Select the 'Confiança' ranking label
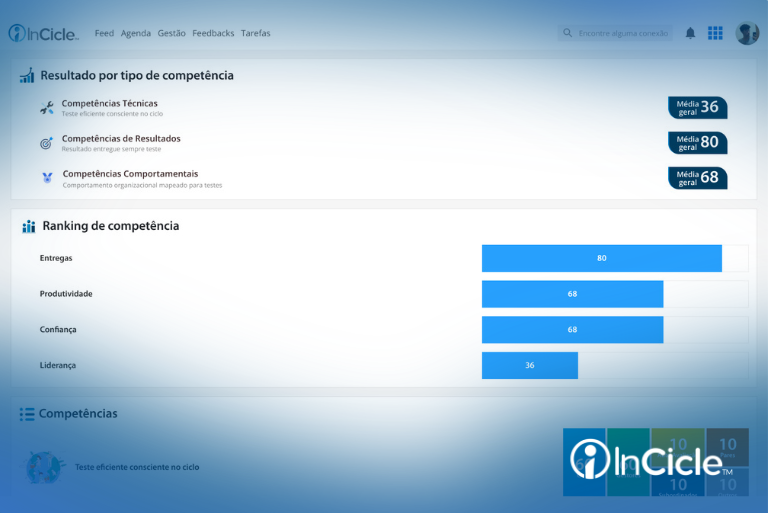 tap(58, 330)
